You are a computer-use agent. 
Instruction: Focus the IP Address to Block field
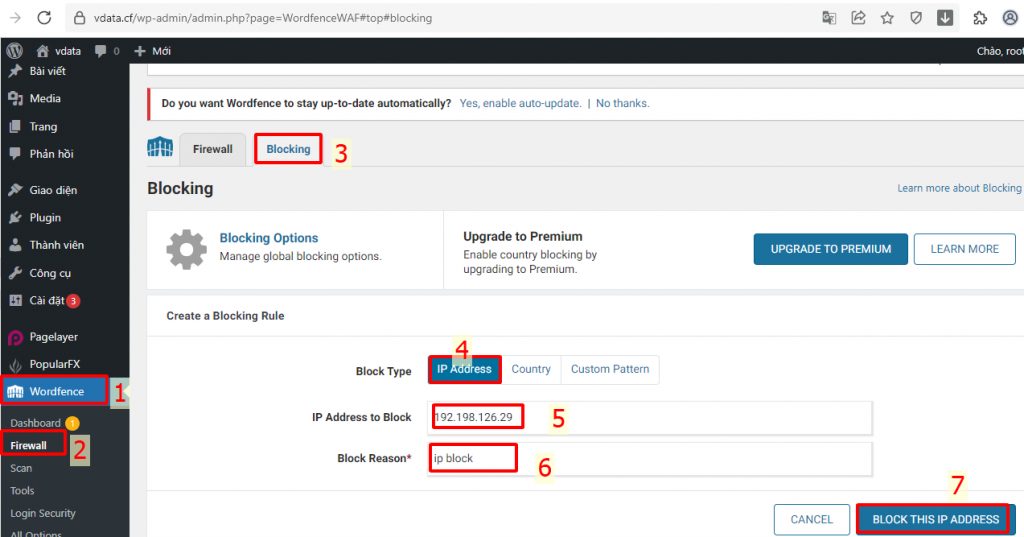tap(650, 417)
